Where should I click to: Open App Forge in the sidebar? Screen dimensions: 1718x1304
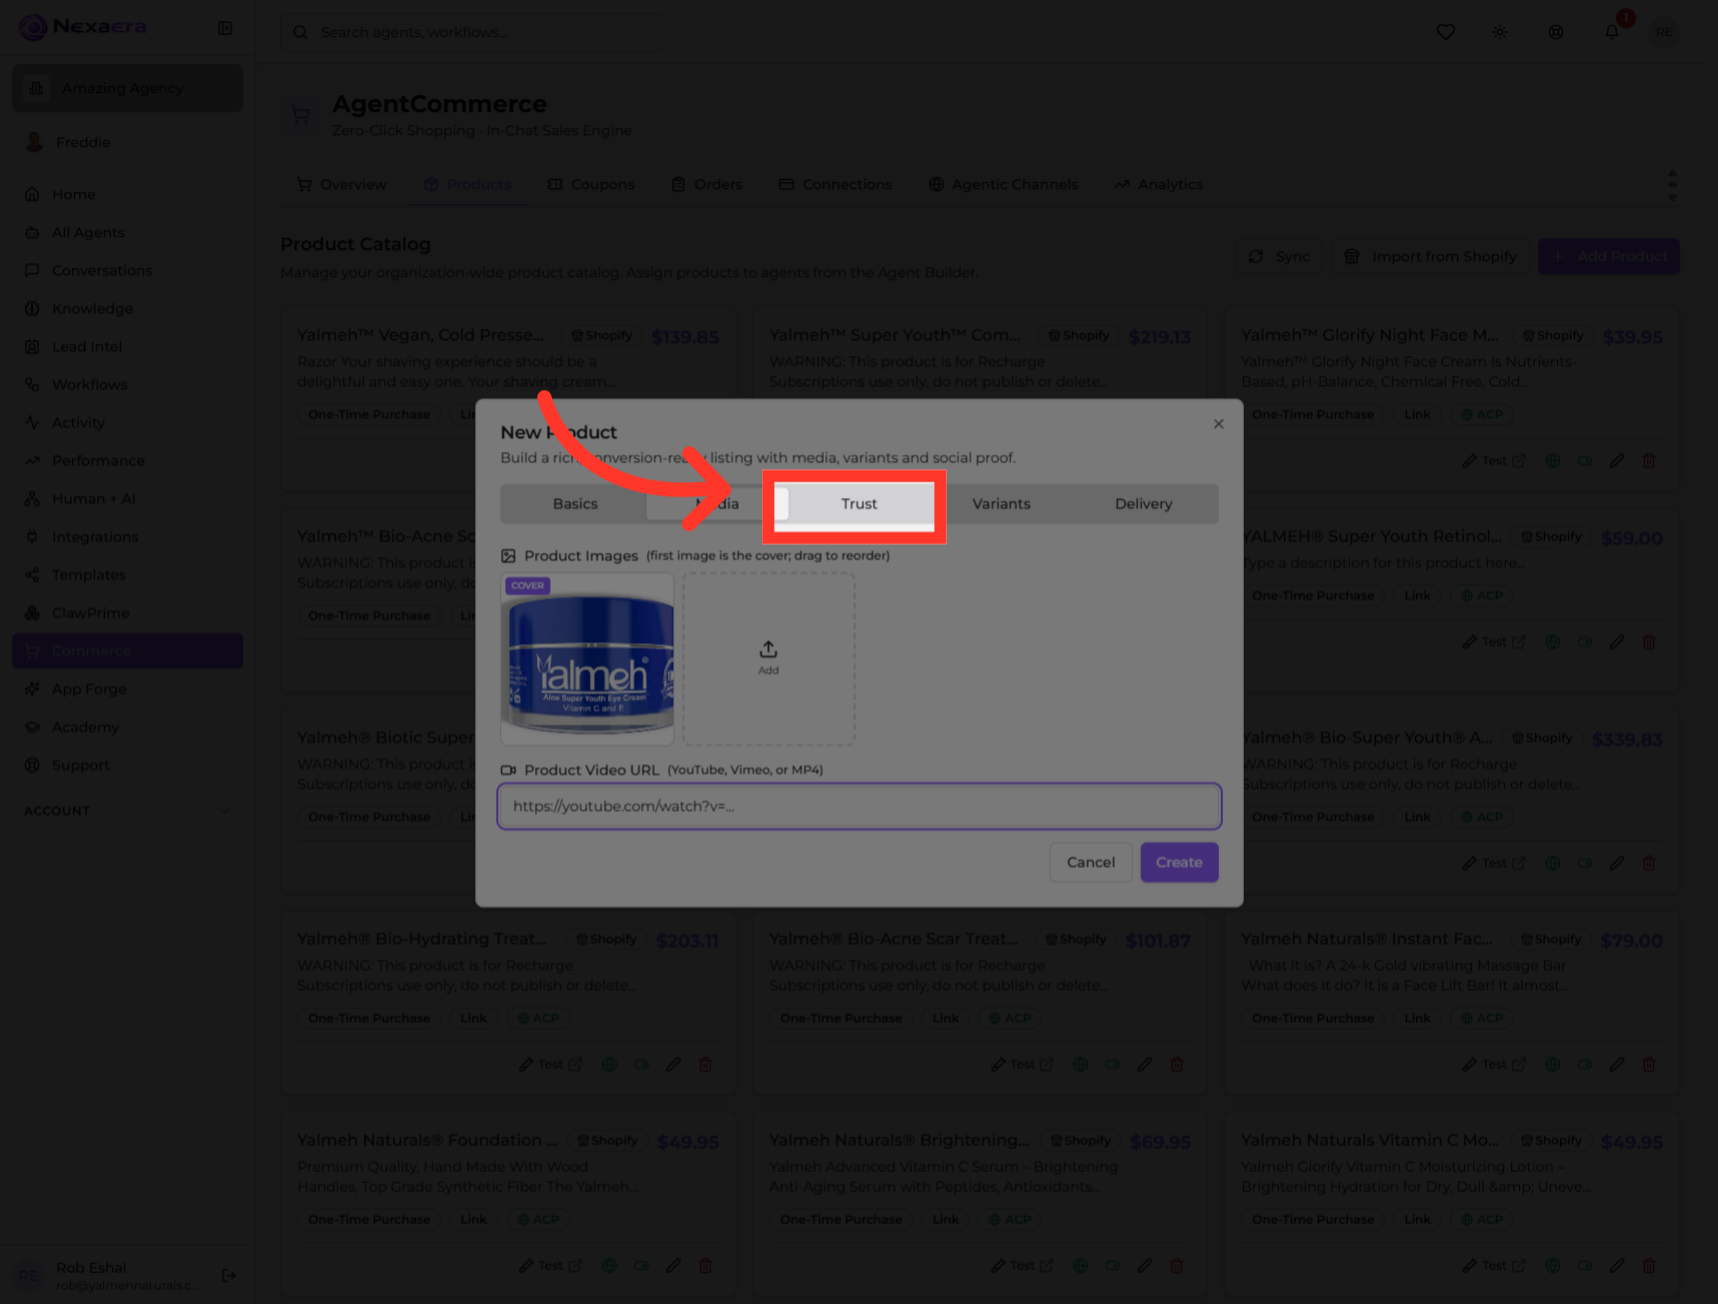point(127,689)
